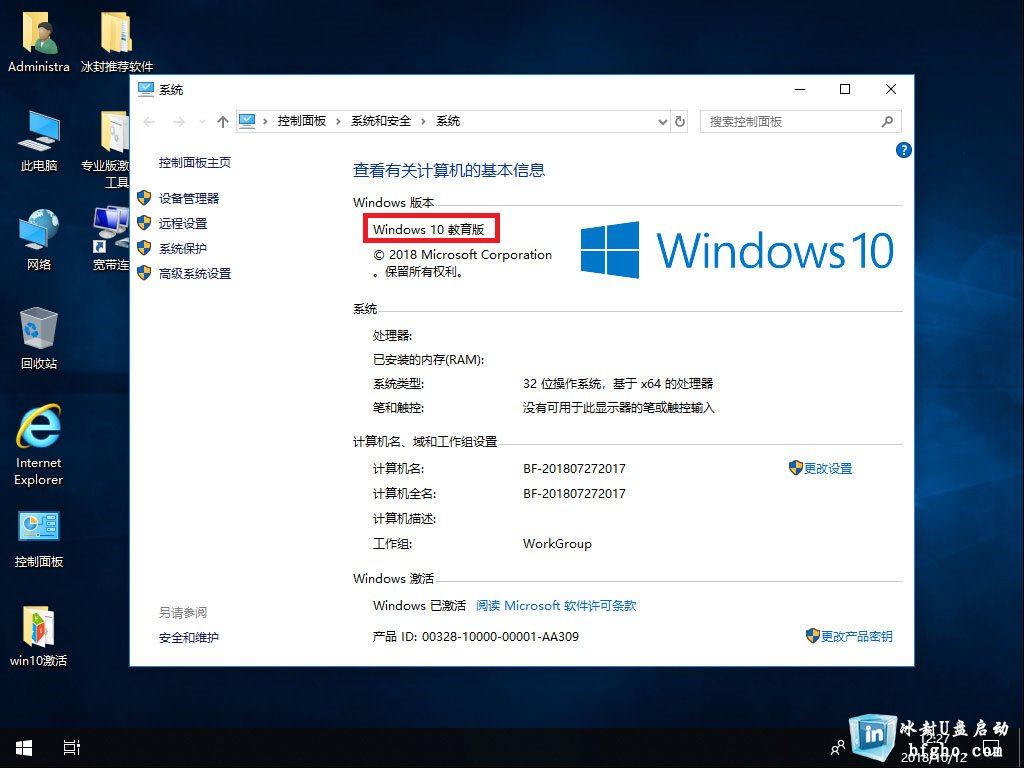
Task: Open the Administrator folder desktop icon
Action: click(x=39, y=43)
